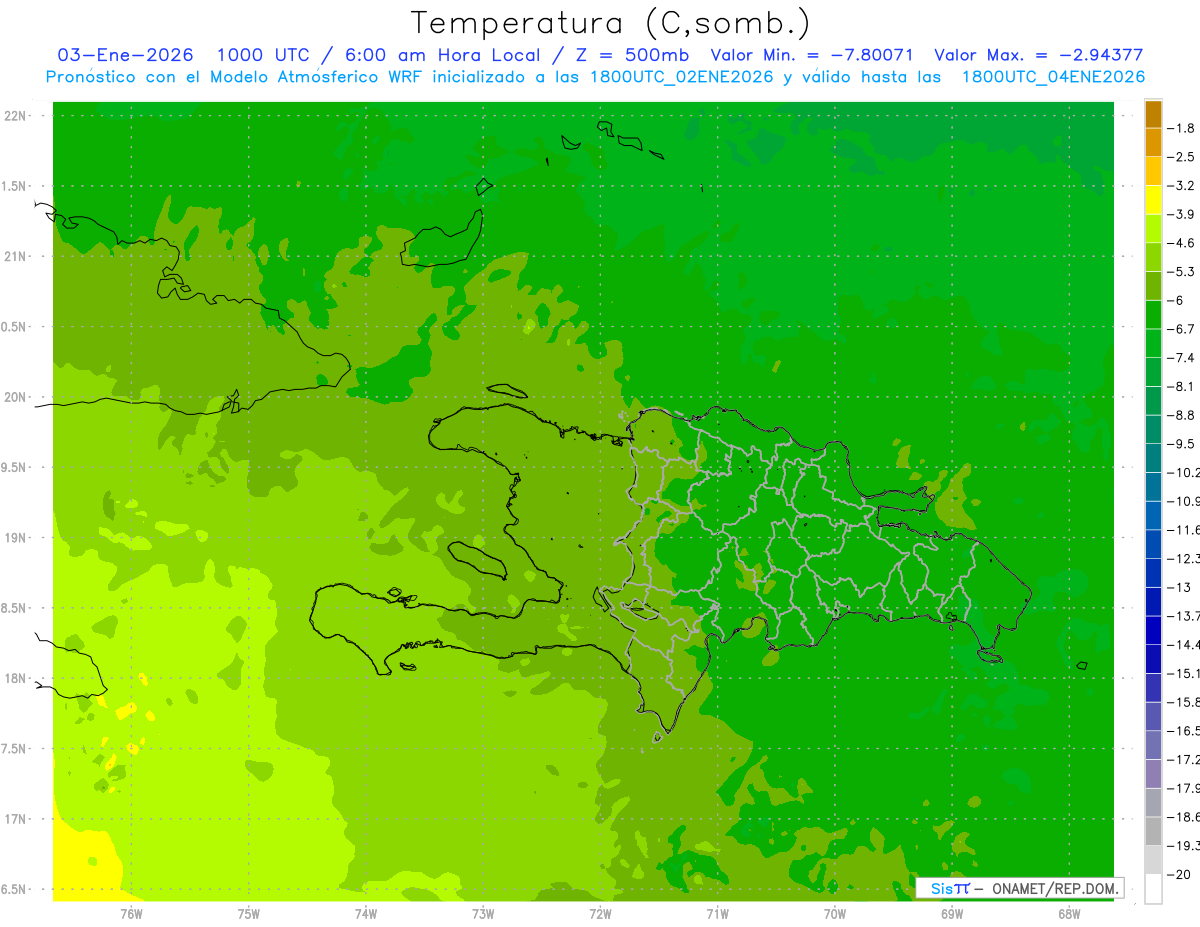Click the "68W" longitude label
This screenshot has width=1200, height=927.
pos(1069,913)
